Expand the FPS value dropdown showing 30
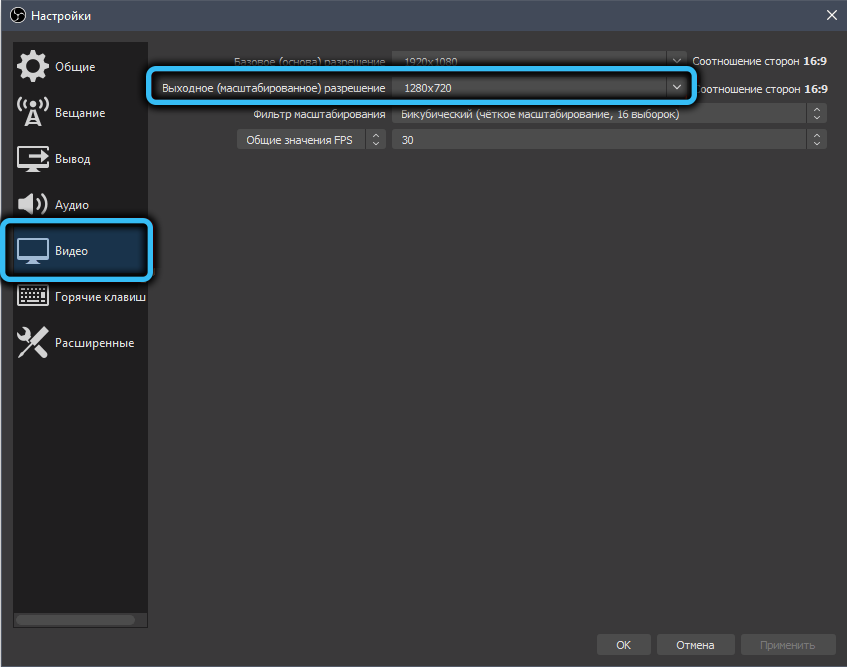Viewport: 847px width, 667px height. pyautogui.click(x=817, y=140)
